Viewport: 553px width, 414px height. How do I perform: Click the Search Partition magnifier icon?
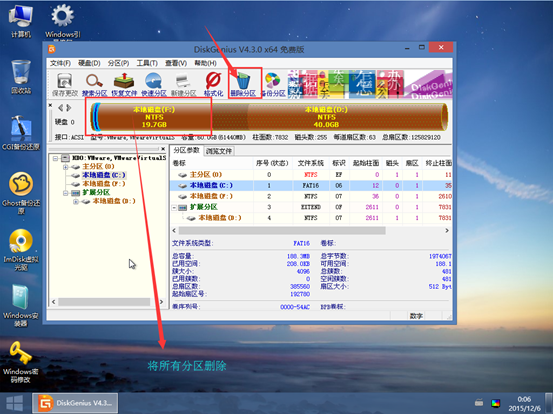(x=95, y=84)
